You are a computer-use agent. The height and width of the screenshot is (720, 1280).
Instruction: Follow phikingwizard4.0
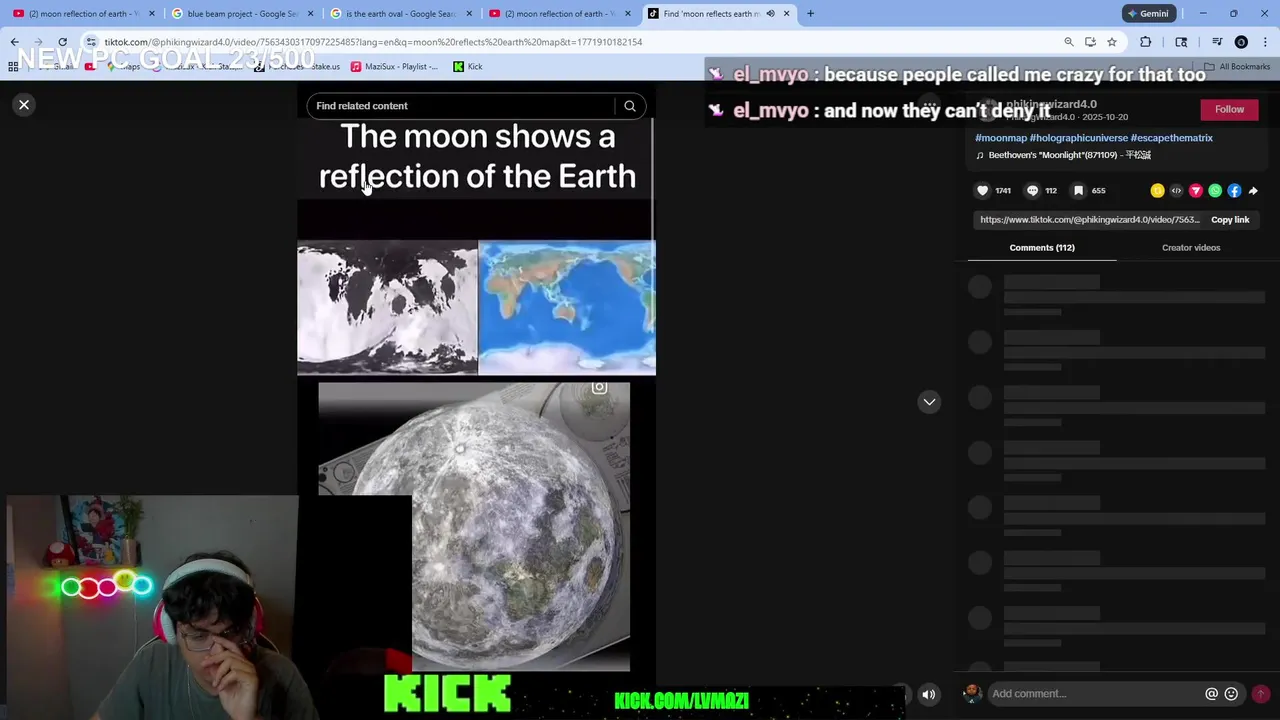pos(1229,109)
